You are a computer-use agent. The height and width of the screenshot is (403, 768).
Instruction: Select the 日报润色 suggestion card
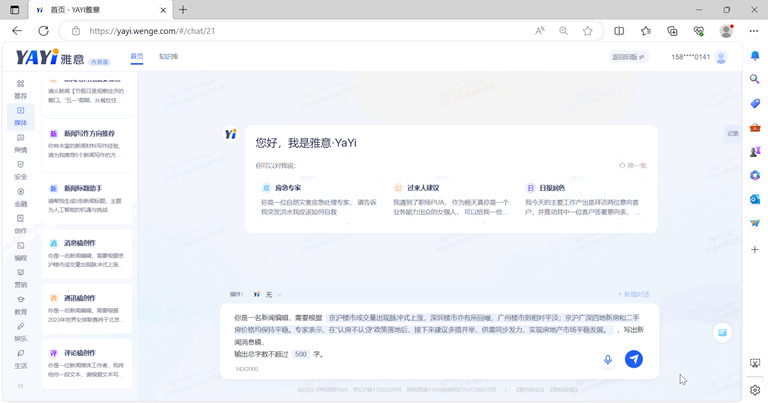(x=583, y=200)
